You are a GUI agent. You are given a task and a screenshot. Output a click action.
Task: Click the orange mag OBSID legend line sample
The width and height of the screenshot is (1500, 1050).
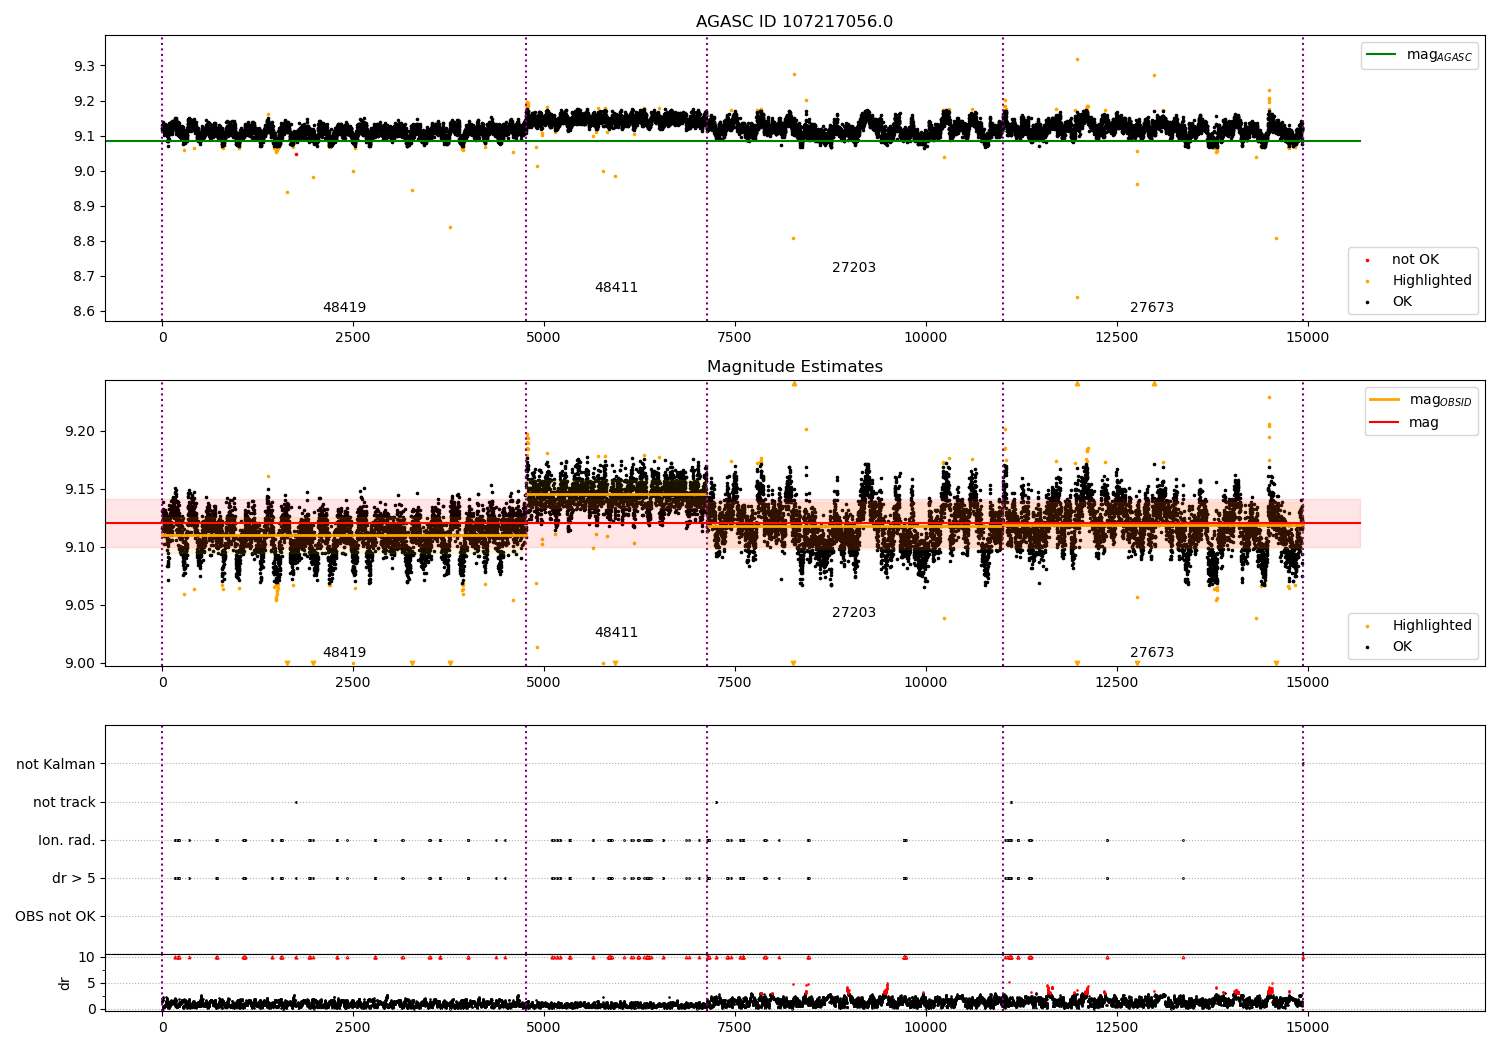pyautogui.click(x=1385, y=400)
